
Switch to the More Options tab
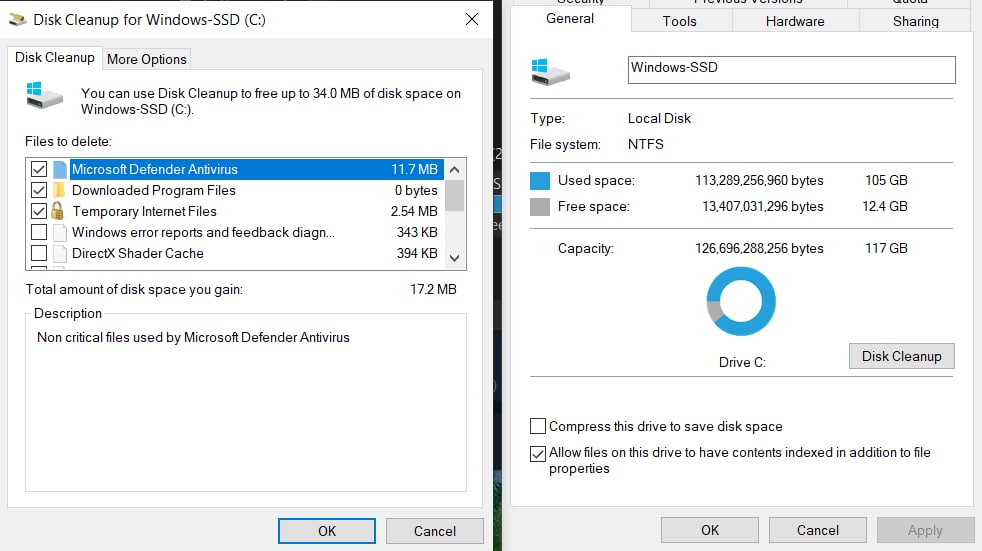(x=147, y=59)
